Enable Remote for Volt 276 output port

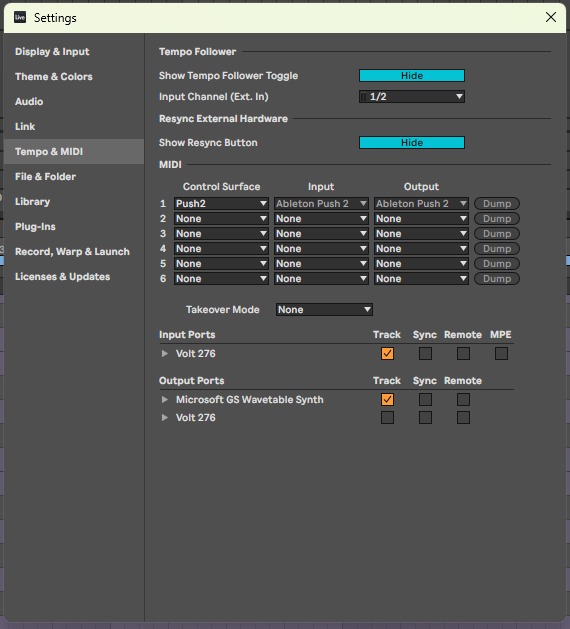(463, 418)
